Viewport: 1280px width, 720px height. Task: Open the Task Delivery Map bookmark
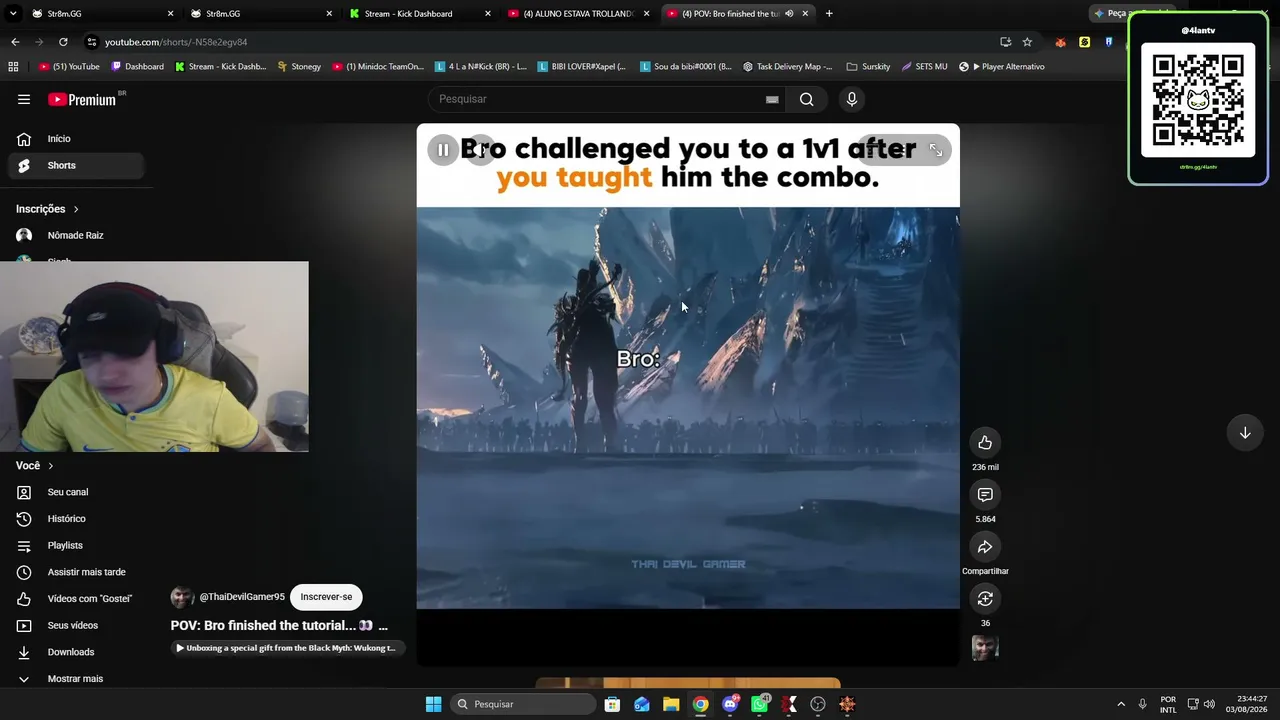point(788,67)
